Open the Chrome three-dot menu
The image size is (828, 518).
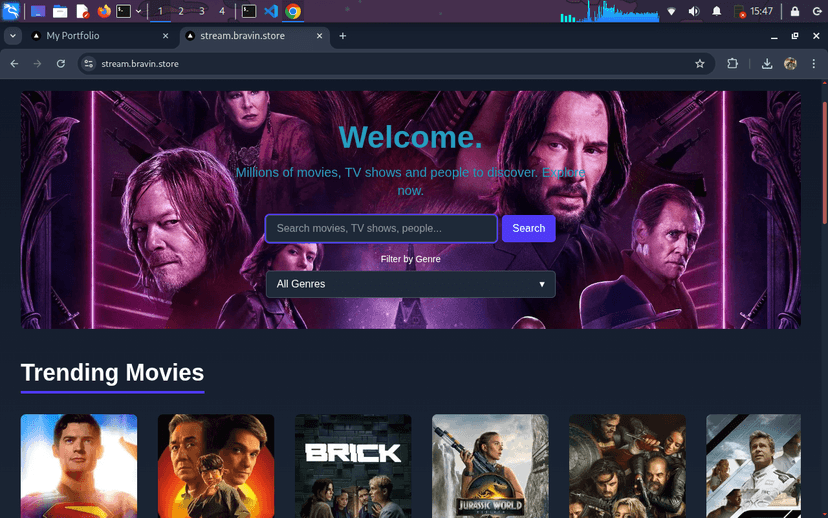(814, 64)
